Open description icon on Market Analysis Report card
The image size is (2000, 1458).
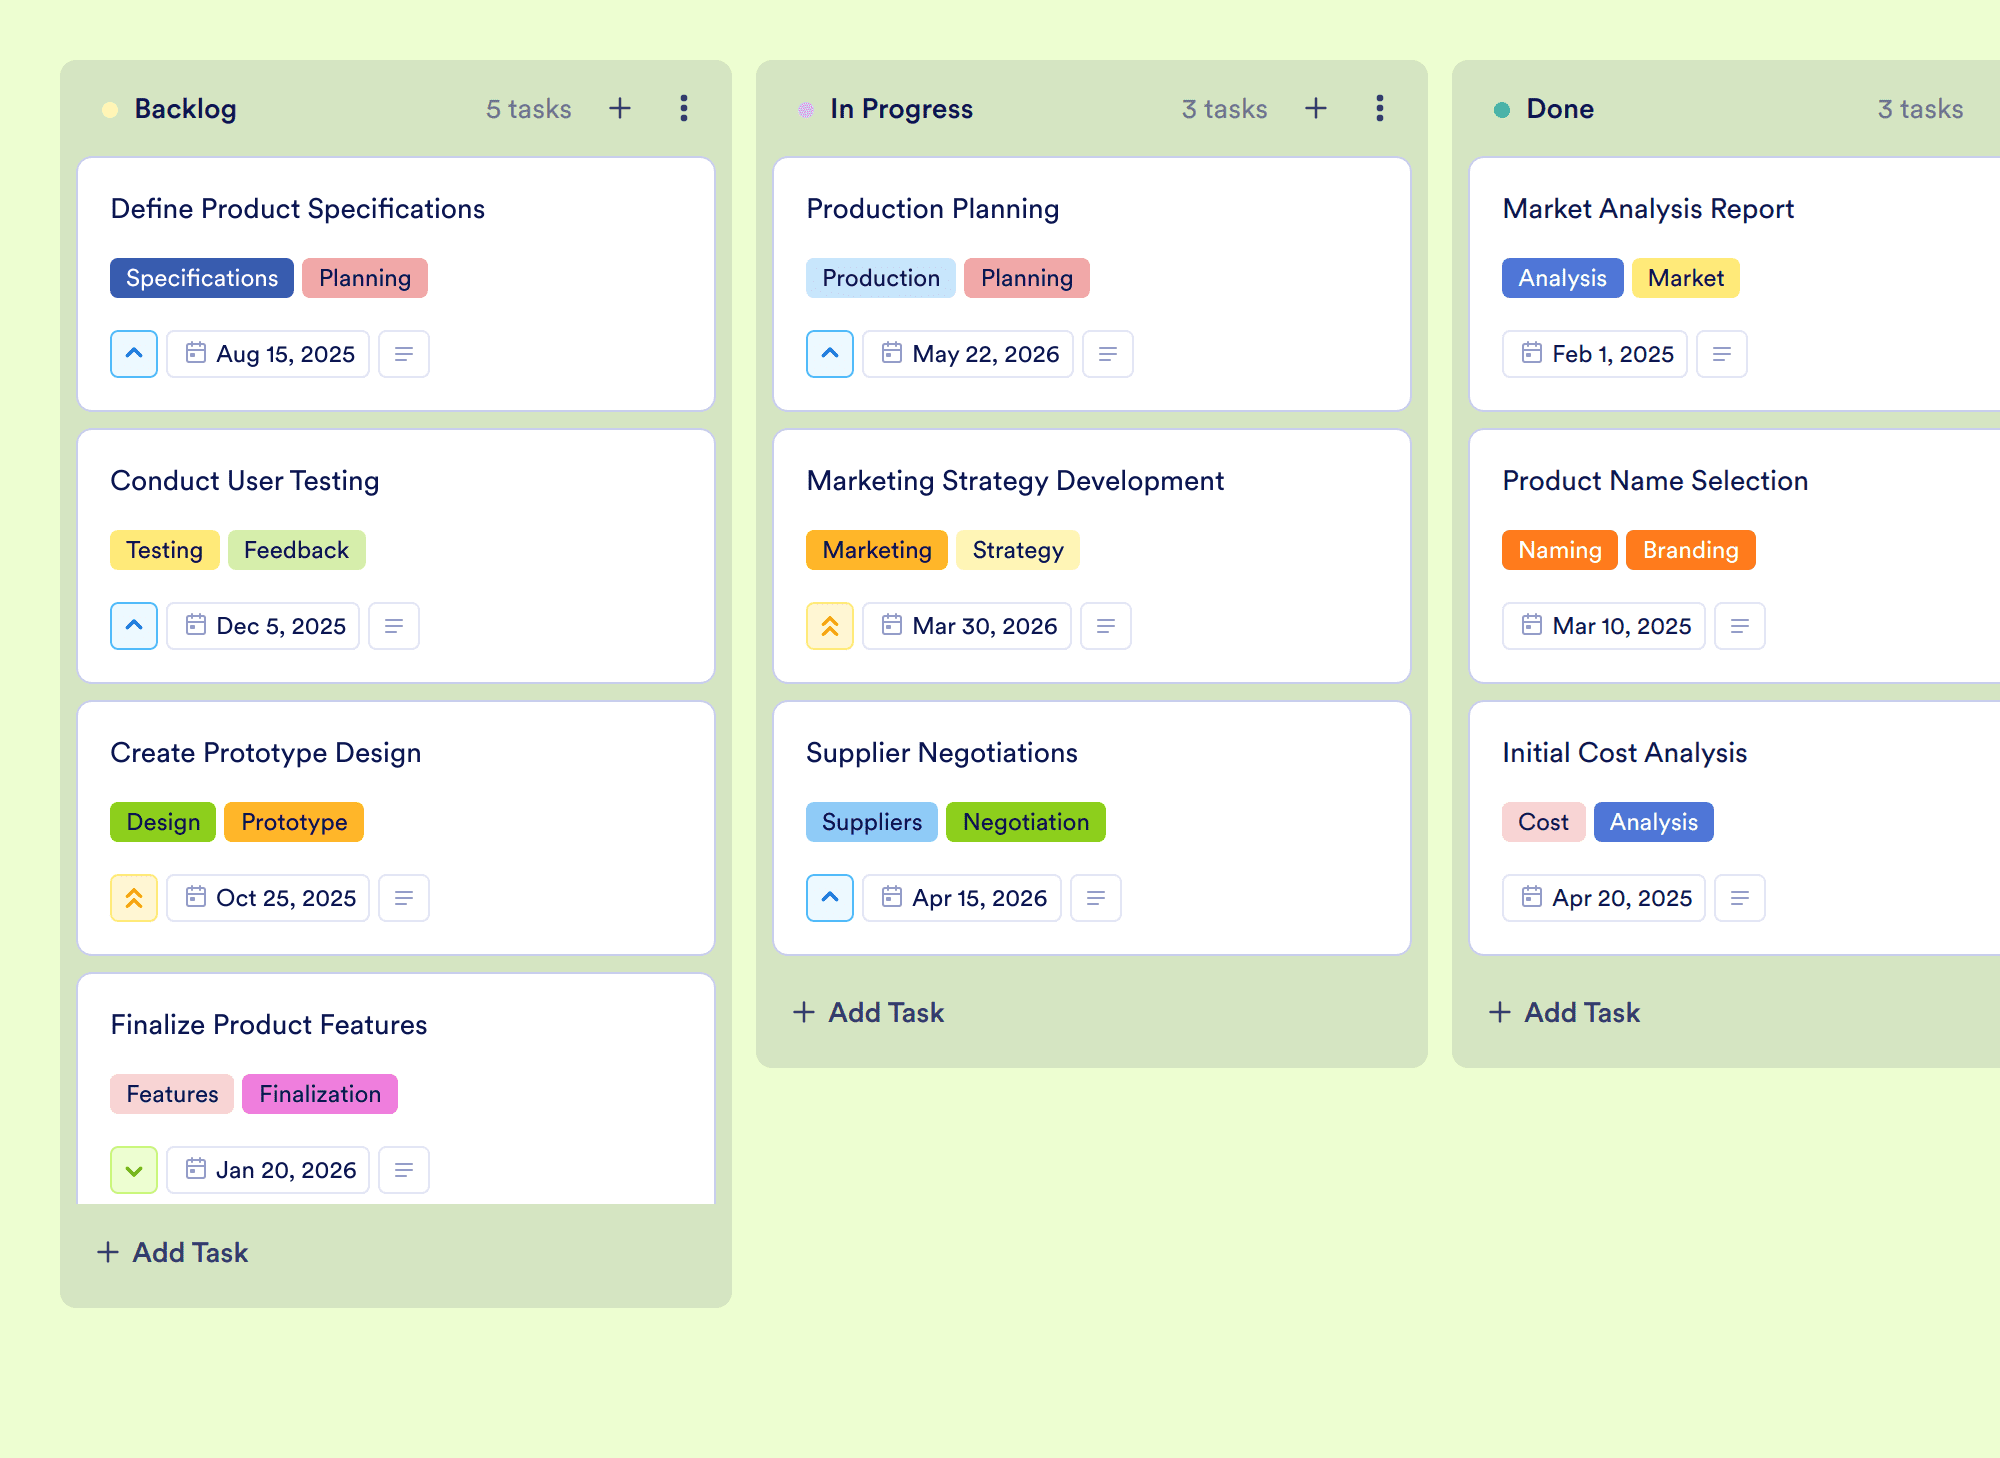[1722, 354]
